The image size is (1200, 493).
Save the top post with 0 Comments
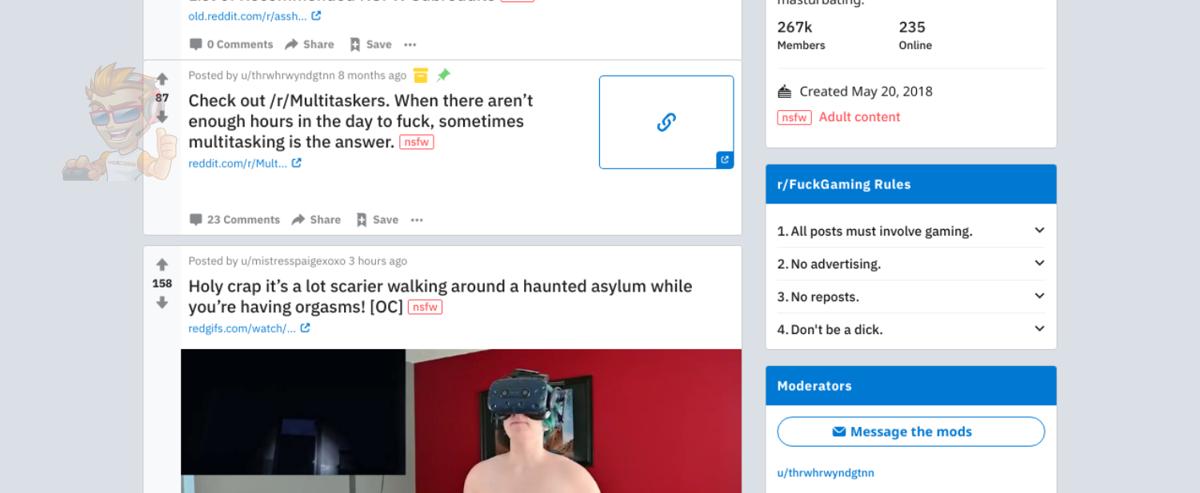[370, 44]
